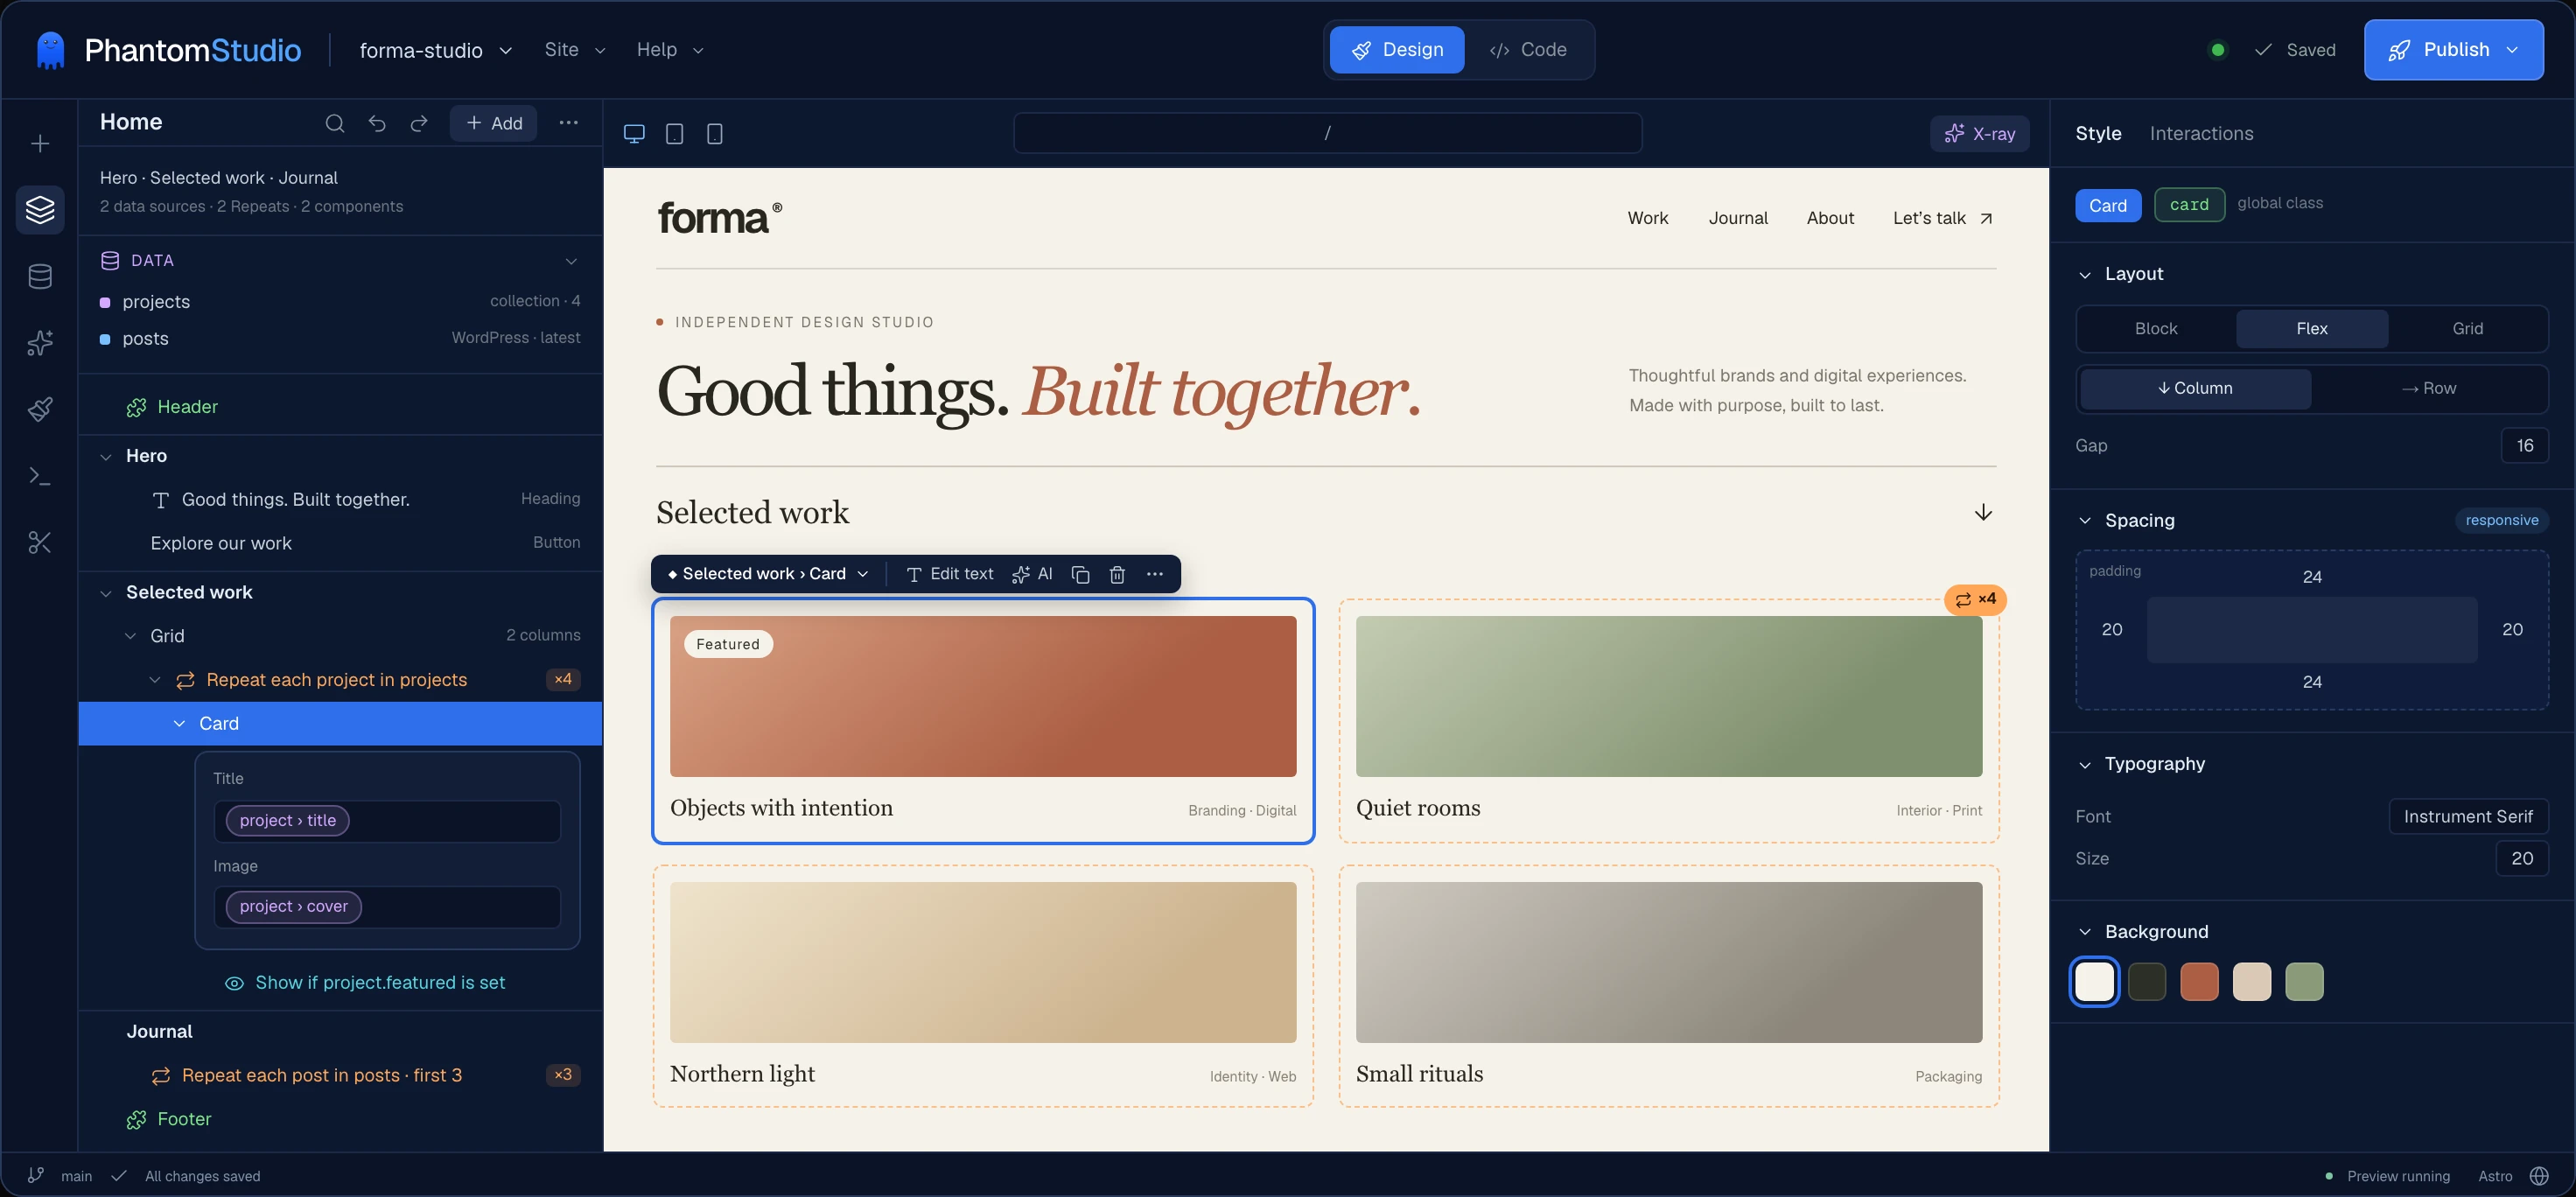Open the Site menu
Viewport: 2576px width, 1197px height.
[x=575, y=50]
